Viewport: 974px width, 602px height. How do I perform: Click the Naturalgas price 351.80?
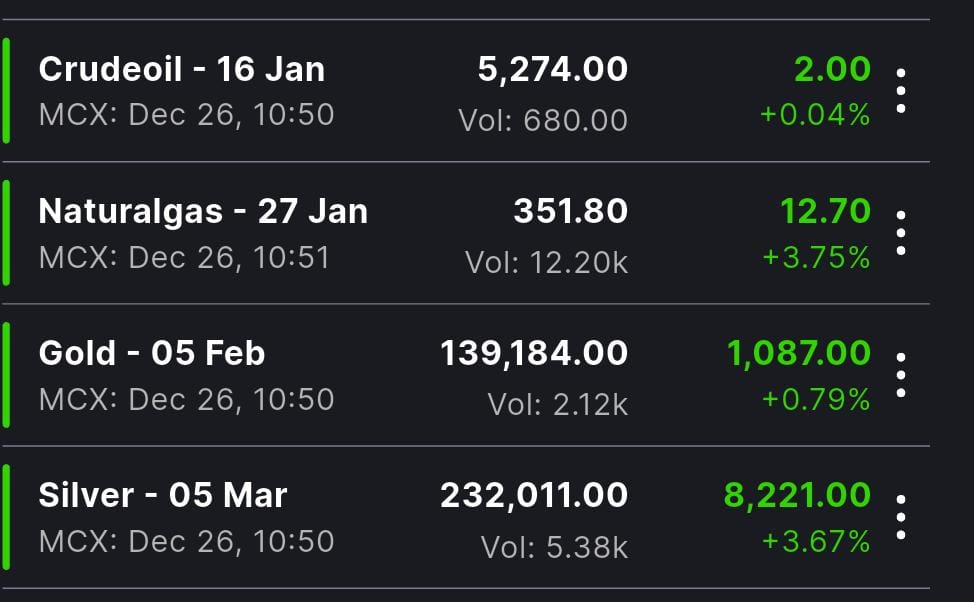570,211
